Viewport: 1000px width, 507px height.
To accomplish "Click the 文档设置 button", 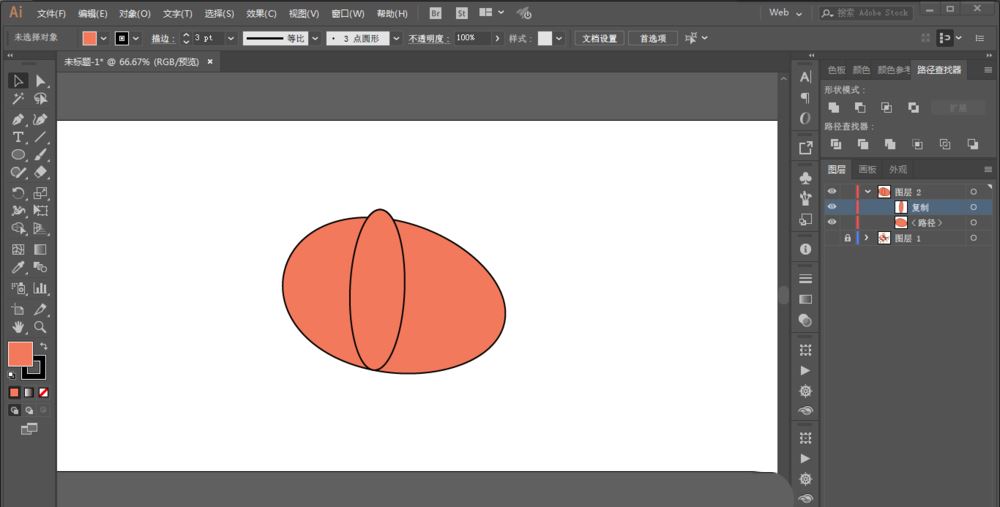I will pyautogui.click(x=599, y=38).
